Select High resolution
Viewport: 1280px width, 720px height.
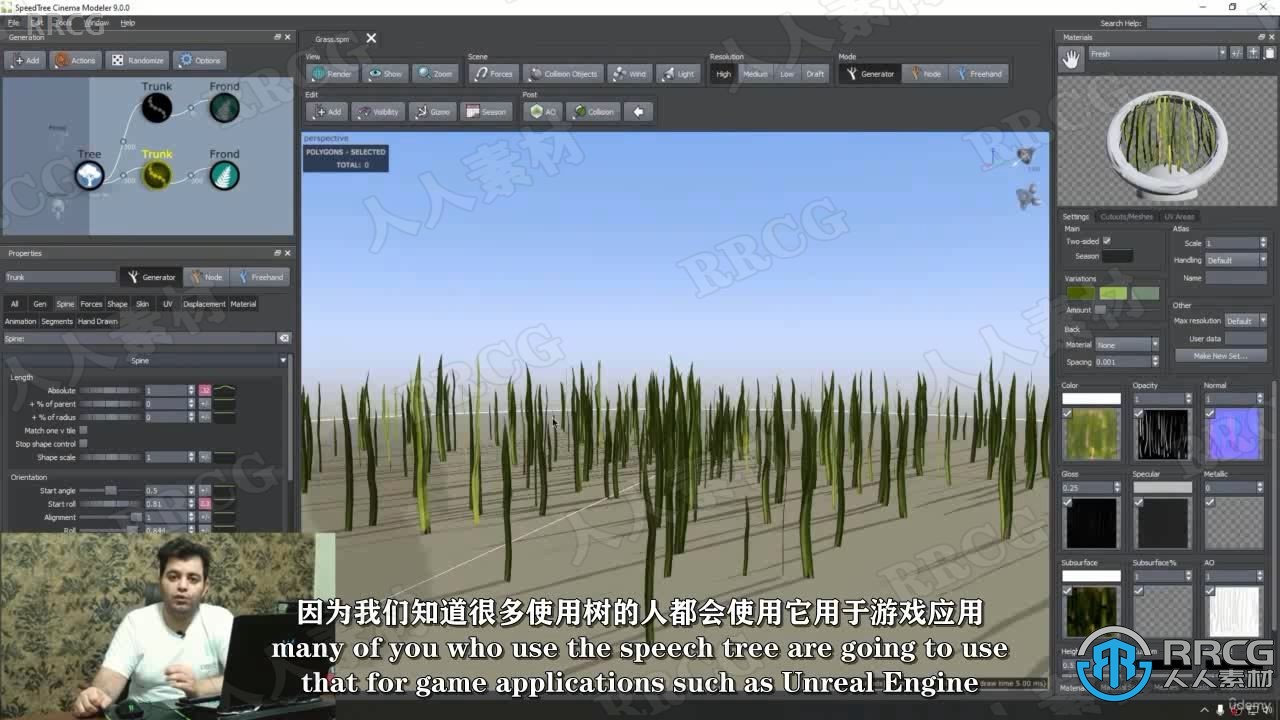(723, 74)
